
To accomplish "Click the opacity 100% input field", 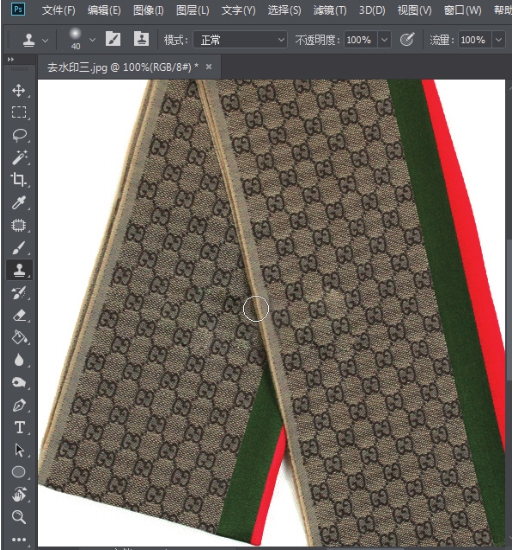I will coord(360,40).
